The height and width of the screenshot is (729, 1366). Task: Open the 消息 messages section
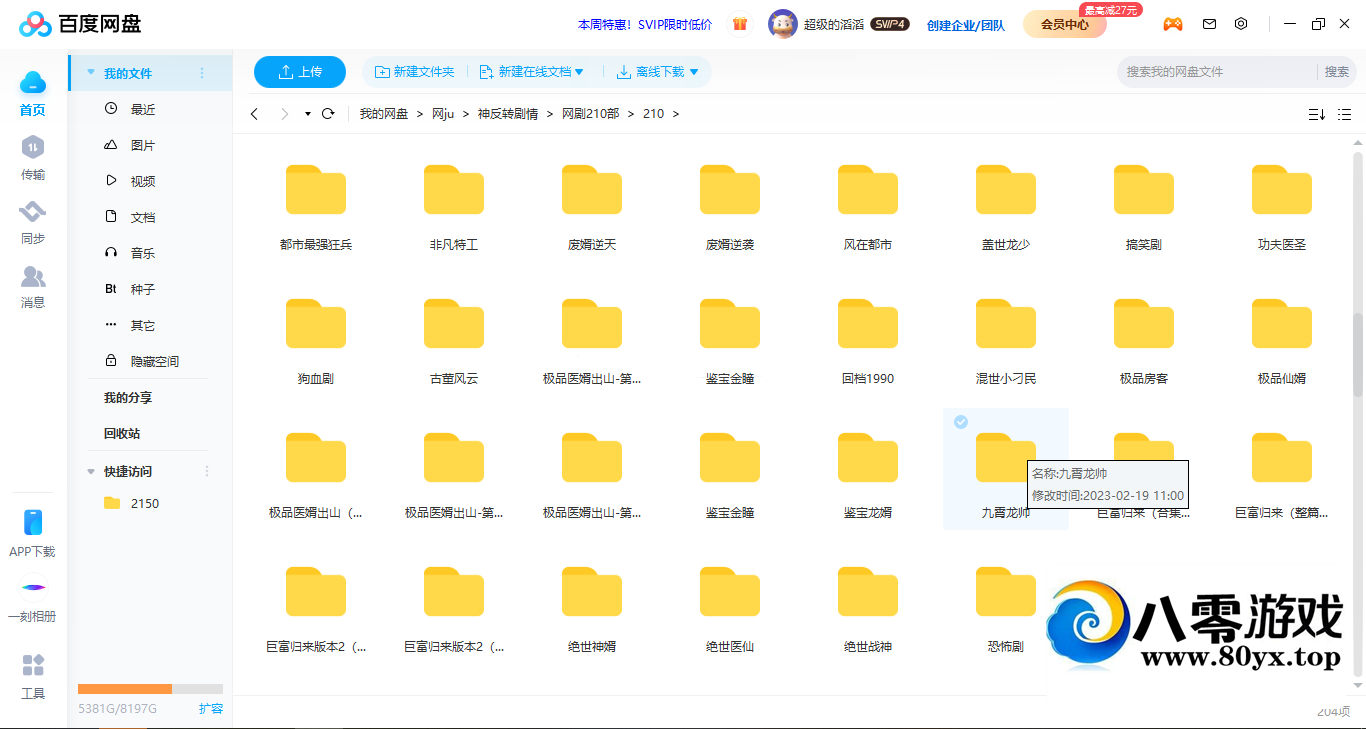[33, 287]
